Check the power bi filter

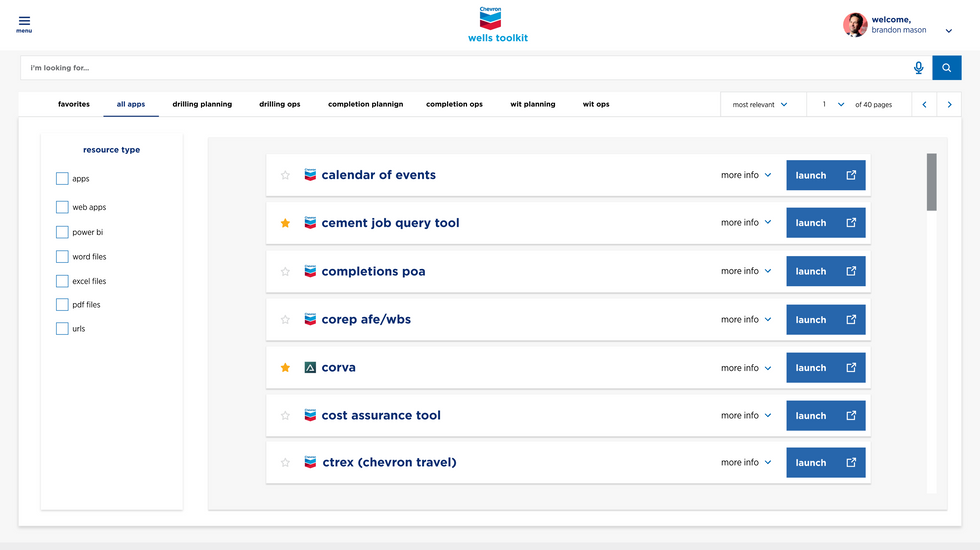click(x=62, y=232)
